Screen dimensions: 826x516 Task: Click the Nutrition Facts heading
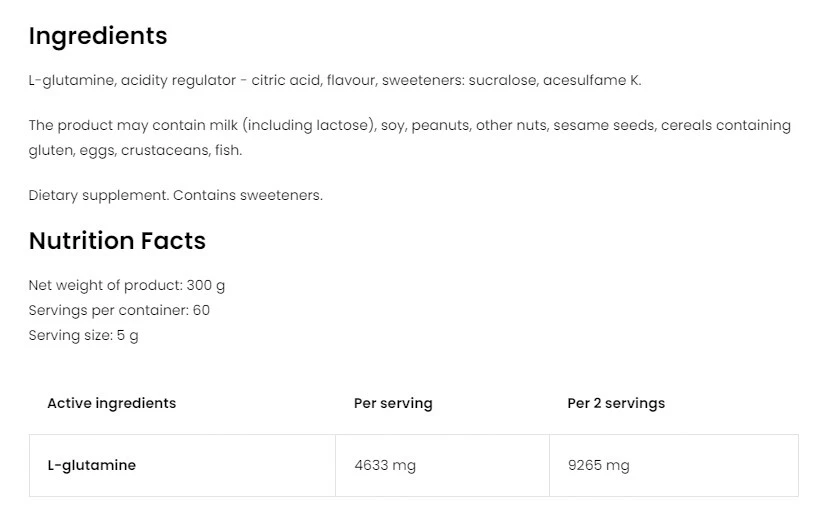pyautogui.click(x=117, y=241)
